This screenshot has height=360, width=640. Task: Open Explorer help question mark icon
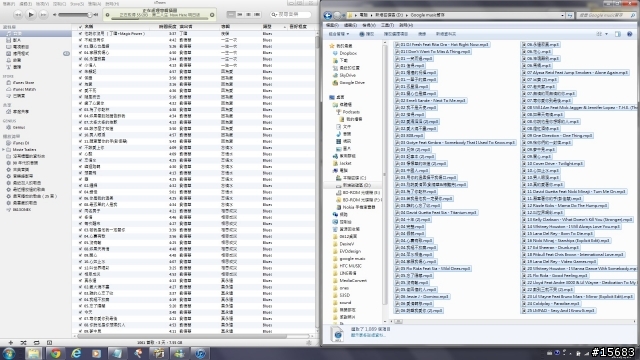(629, 34)
